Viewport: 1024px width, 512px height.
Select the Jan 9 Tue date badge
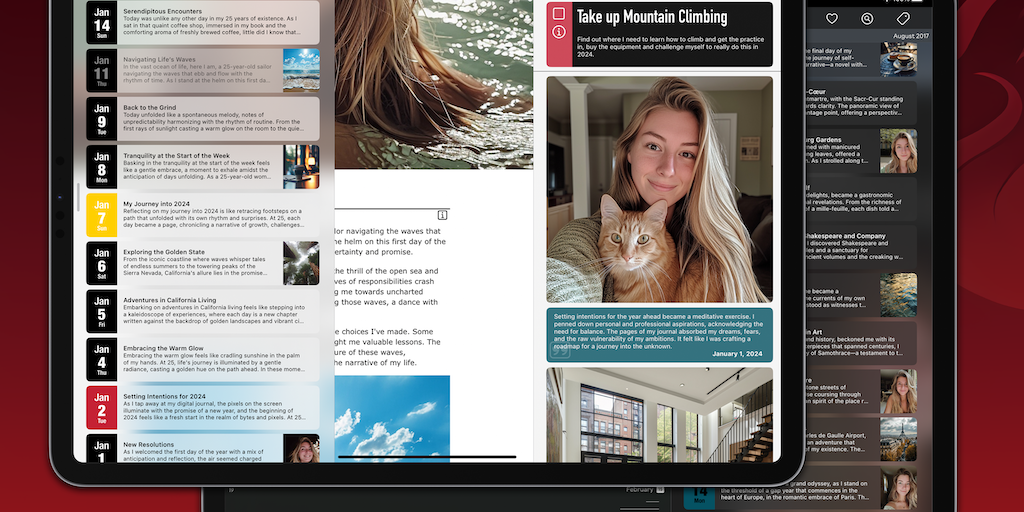101,118
